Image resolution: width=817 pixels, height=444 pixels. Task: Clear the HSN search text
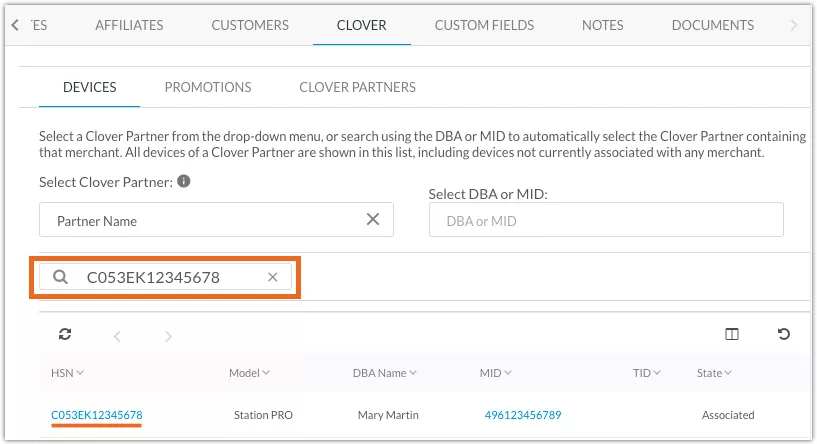click(x=272, y=278)
